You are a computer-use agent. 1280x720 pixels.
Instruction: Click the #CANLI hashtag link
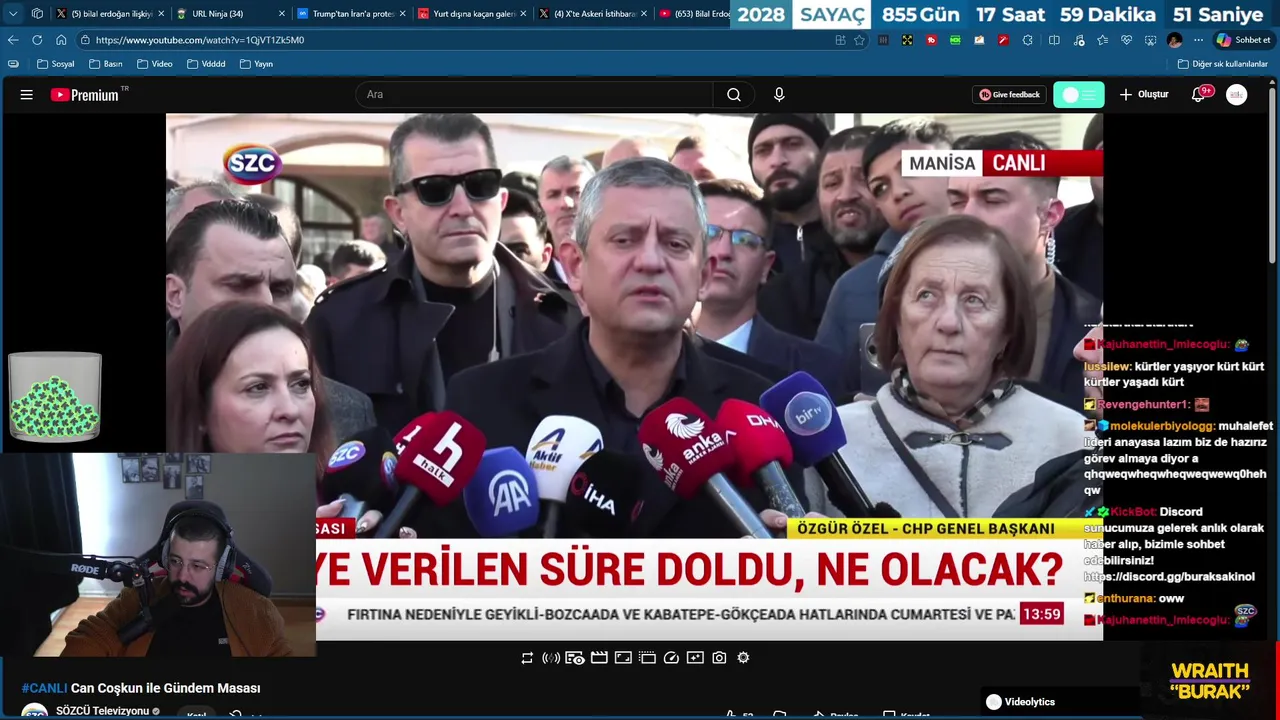(44, 688)
